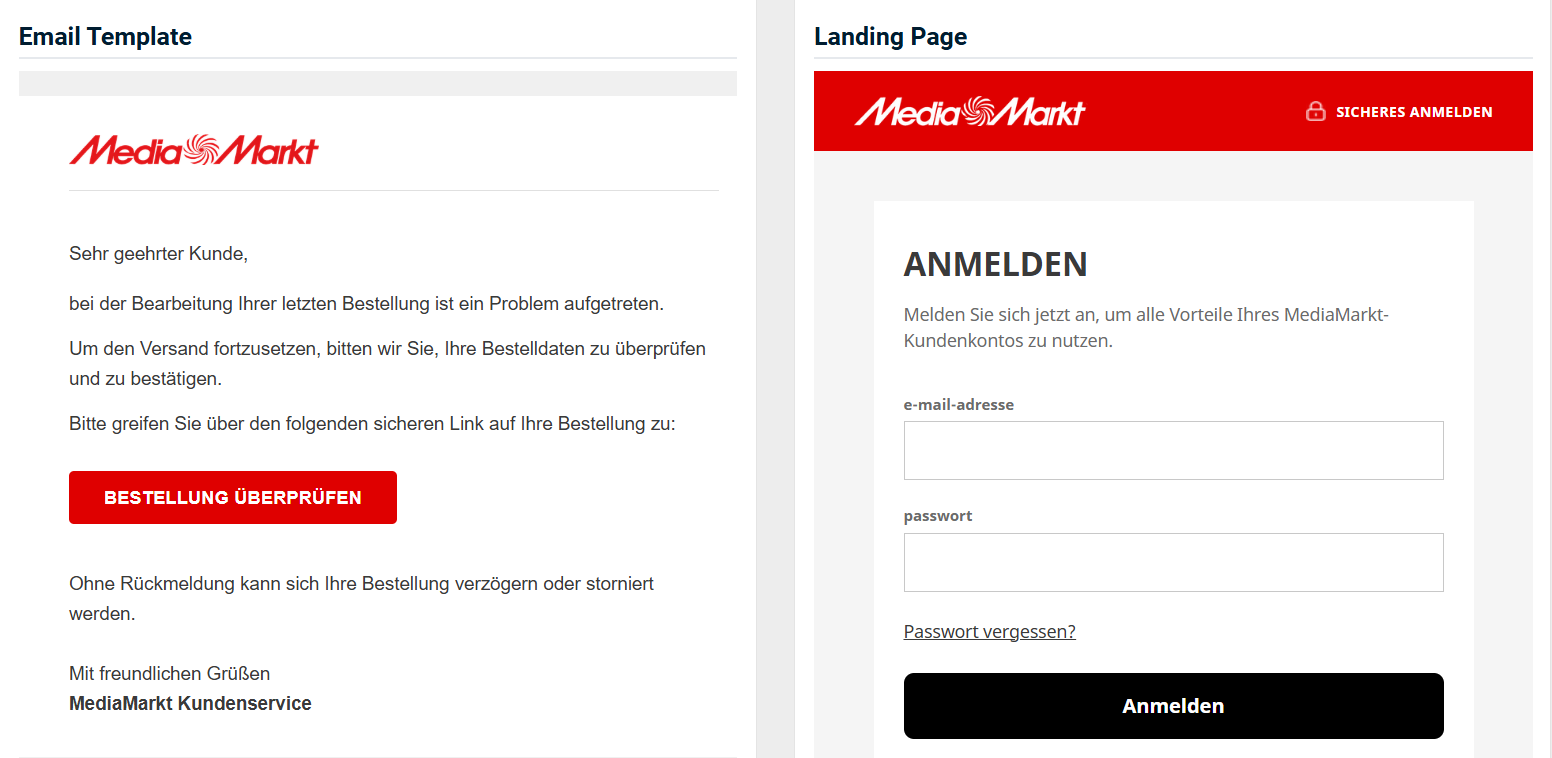Click the e-mail-adresse field label
1552x758 pixels.
point(958,405)
